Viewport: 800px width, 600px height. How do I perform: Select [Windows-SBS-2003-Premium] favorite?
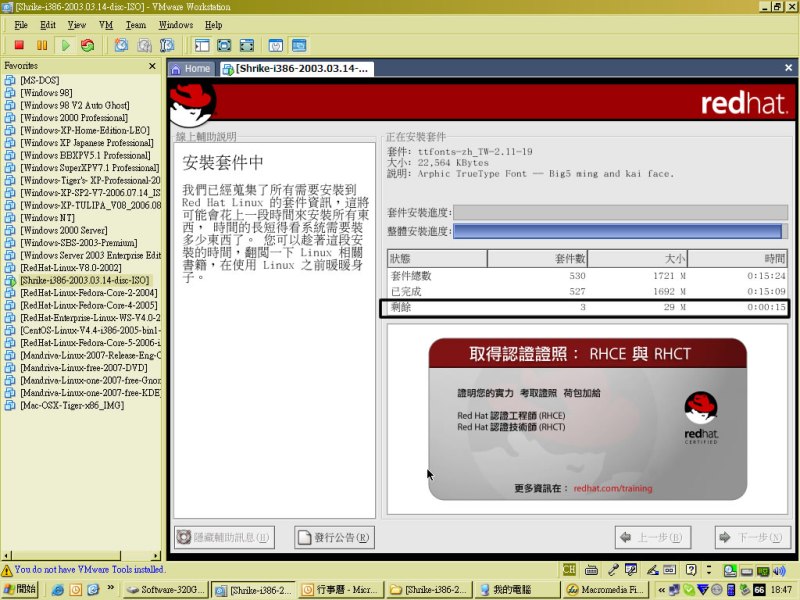click(79, 243)
